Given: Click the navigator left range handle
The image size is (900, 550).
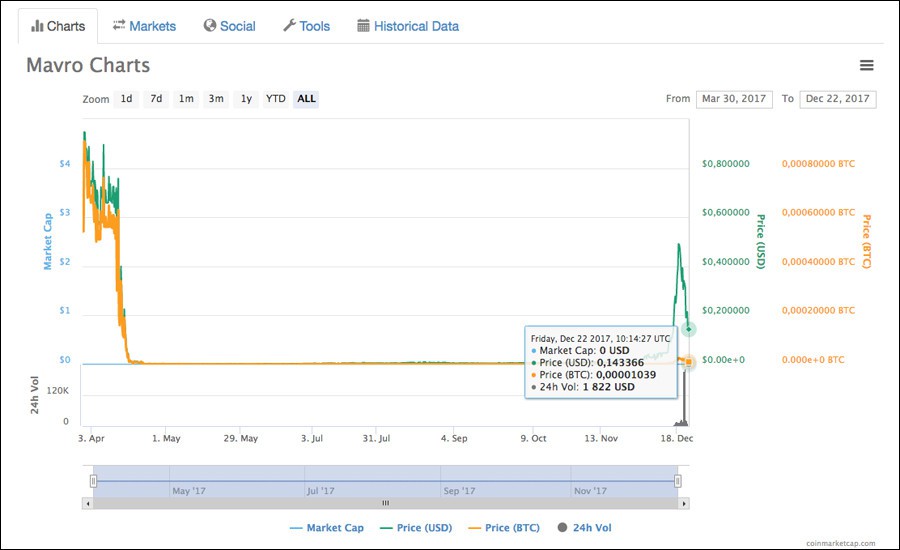Looking at the screenshot, I should point(93,481).
